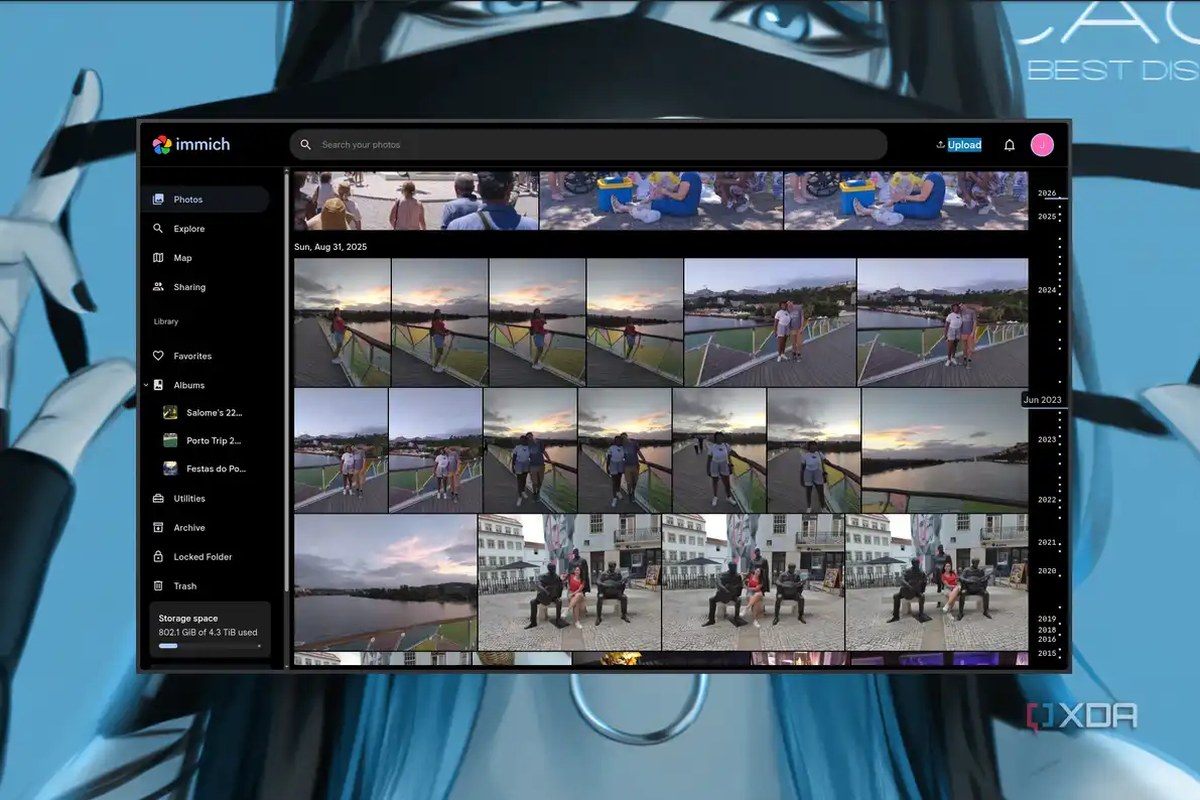Image resolution: width=1200 pixels, height=800 pixels.
Task: Open the Porto Trip 2... album
Action: [204, 440]
